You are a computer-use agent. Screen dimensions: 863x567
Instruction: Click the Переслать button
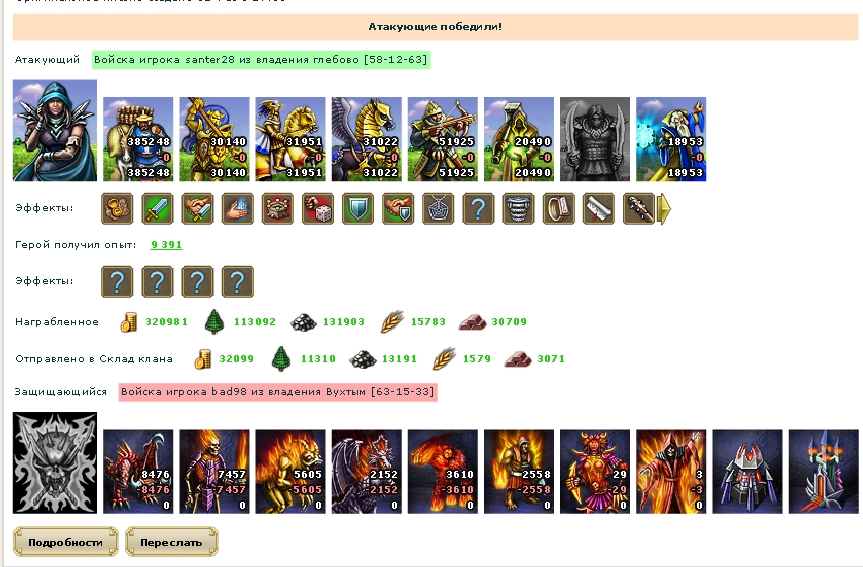(x=171, y=542)
